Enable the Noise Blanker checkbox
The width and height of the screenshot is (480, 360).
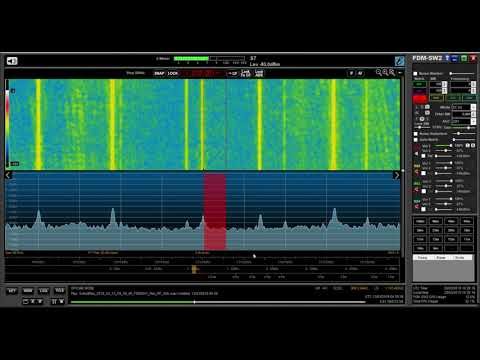pos(415,74)
